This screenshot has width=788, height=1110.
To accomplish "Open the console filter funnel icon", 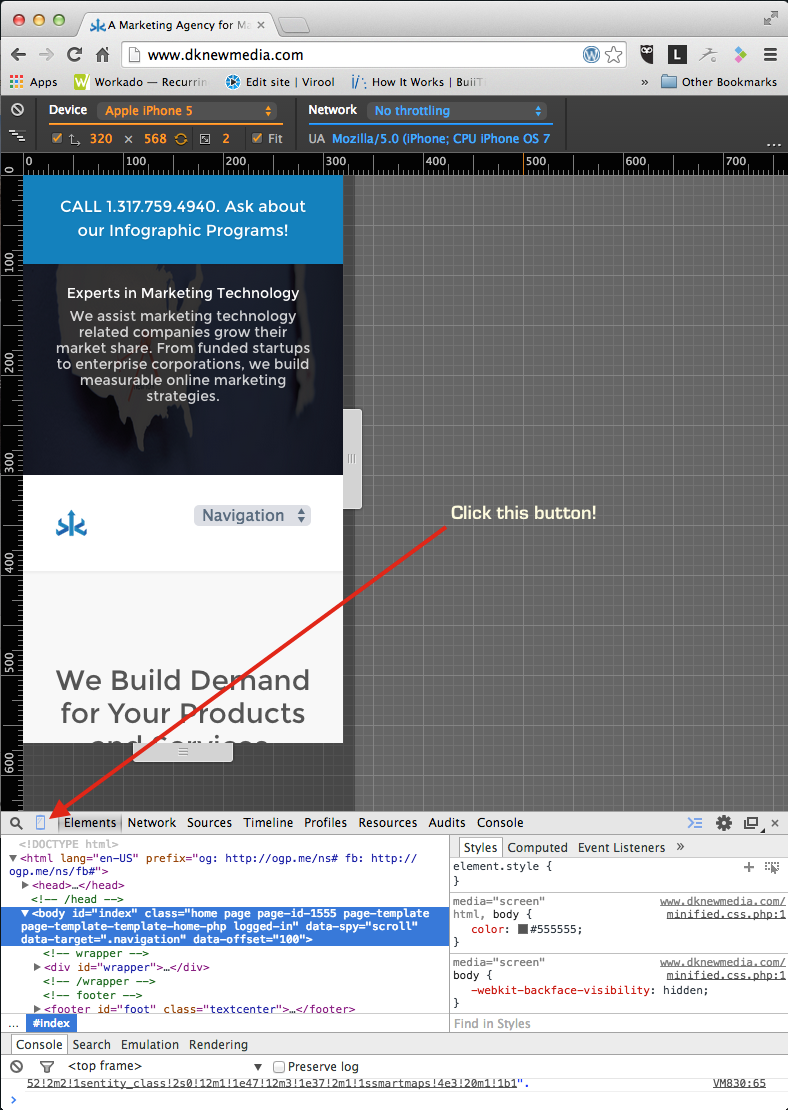I will click(x=47, y=1066).
